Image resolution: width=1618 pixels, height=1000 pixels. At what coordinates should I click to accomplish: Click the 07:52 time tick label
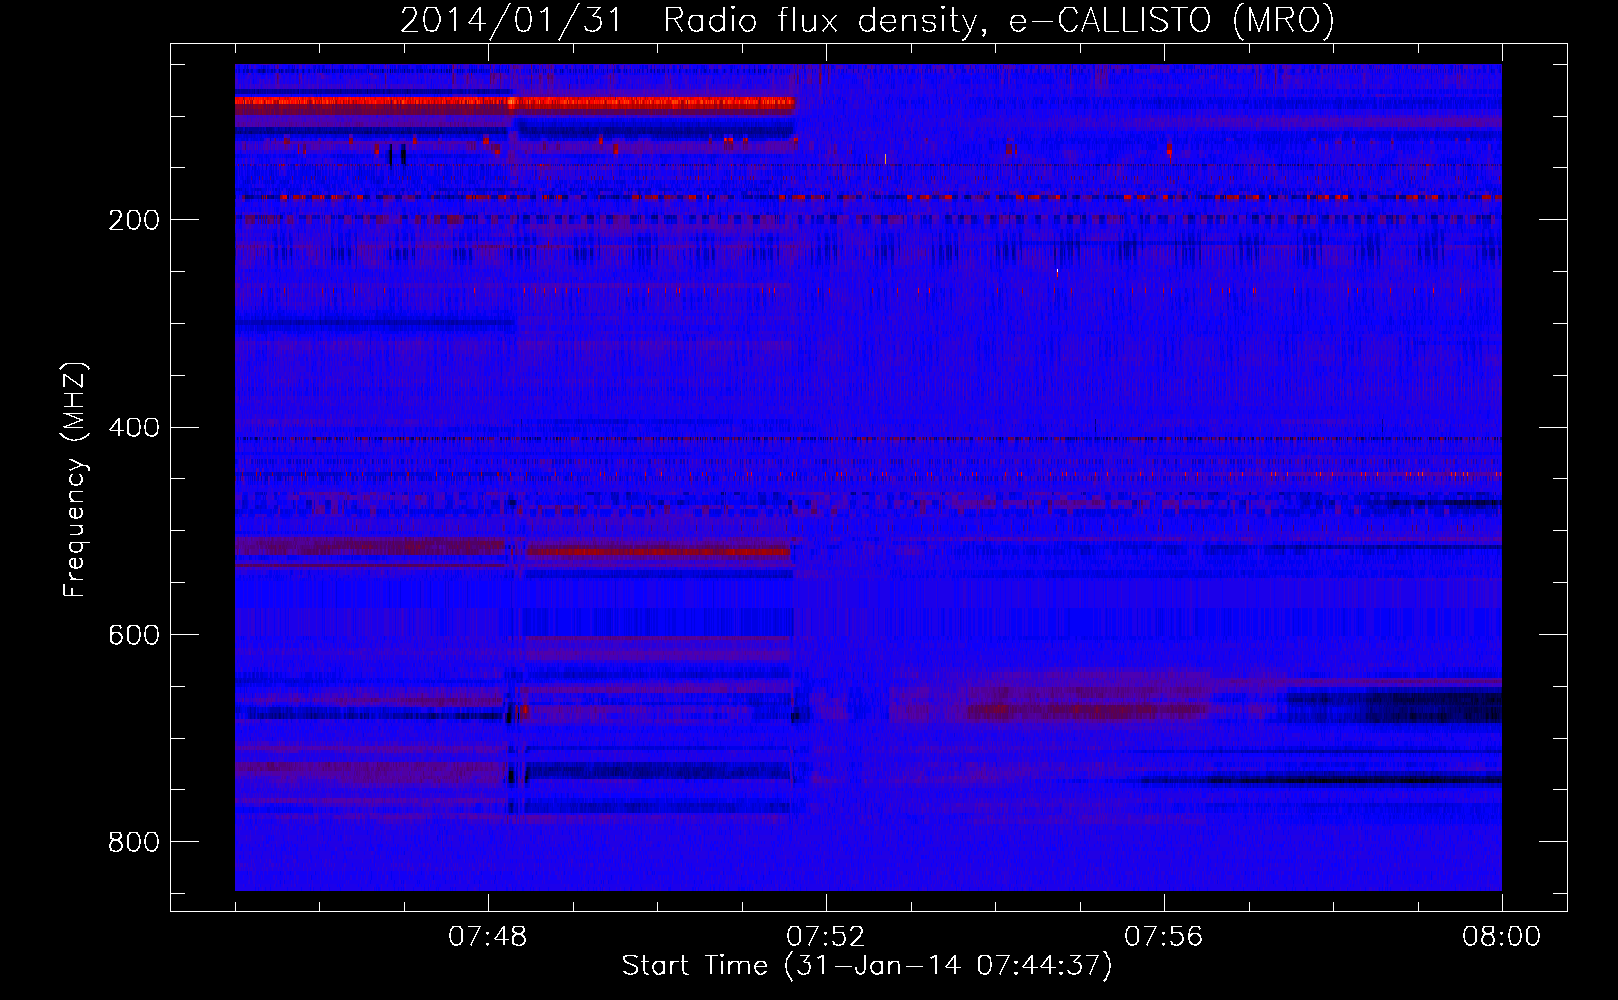826,937
